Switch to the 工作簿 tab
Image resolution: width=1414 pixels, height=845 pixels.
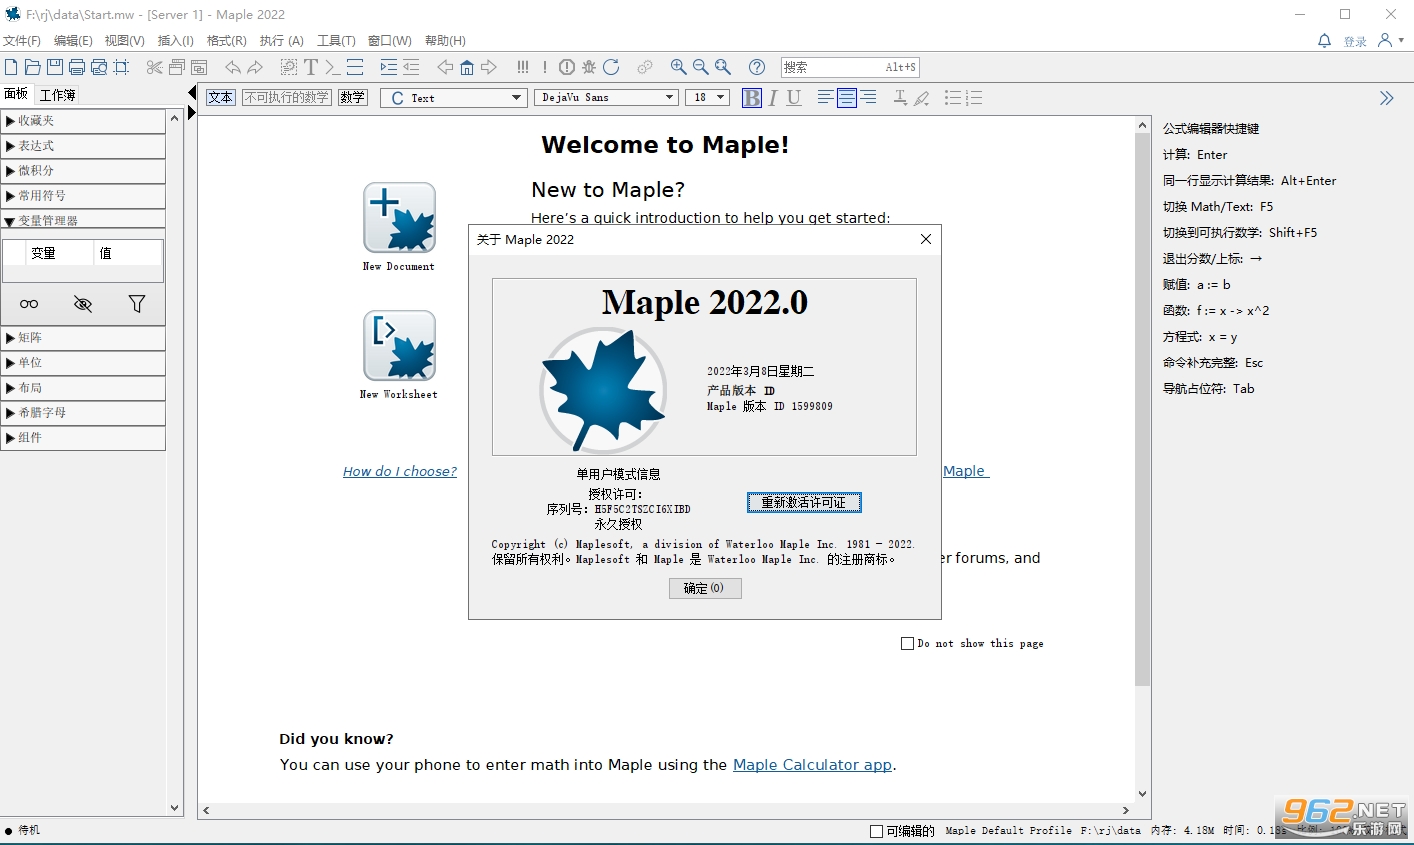[58, 95]
